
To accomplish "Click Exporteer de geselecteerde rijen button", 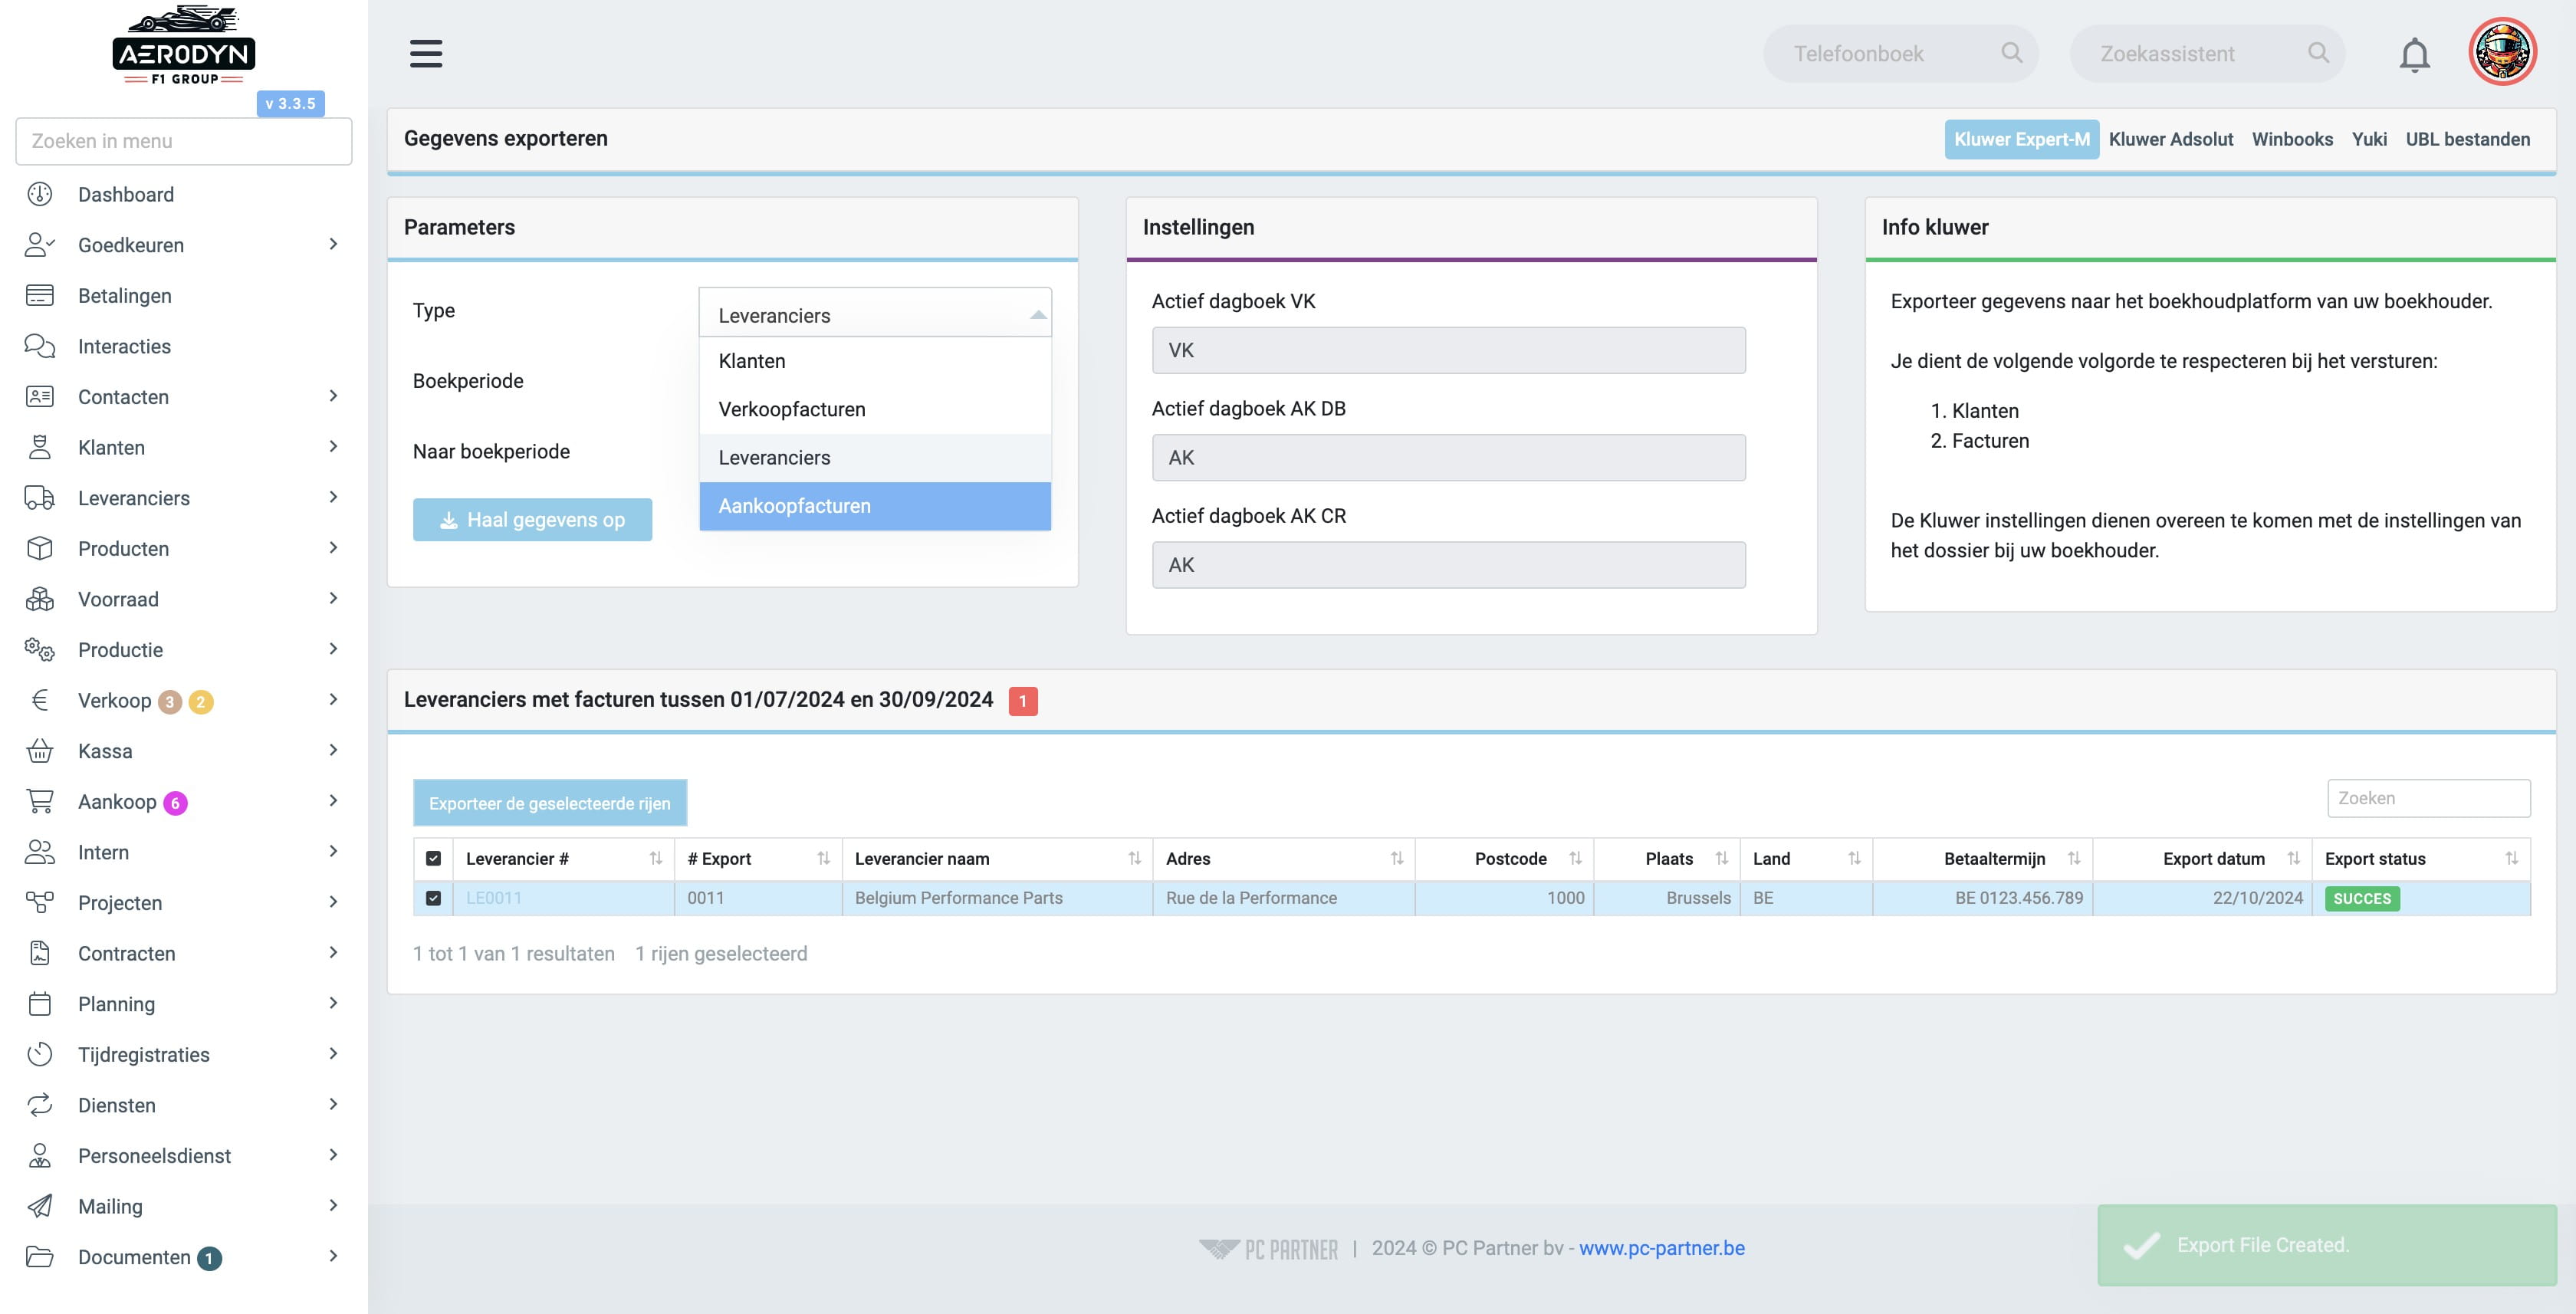I will coord(550,803).
